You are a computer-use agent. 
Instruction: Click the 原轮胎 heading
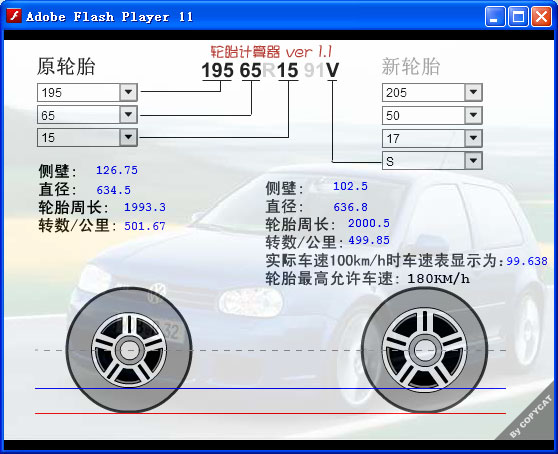click(x=66, y=67)
